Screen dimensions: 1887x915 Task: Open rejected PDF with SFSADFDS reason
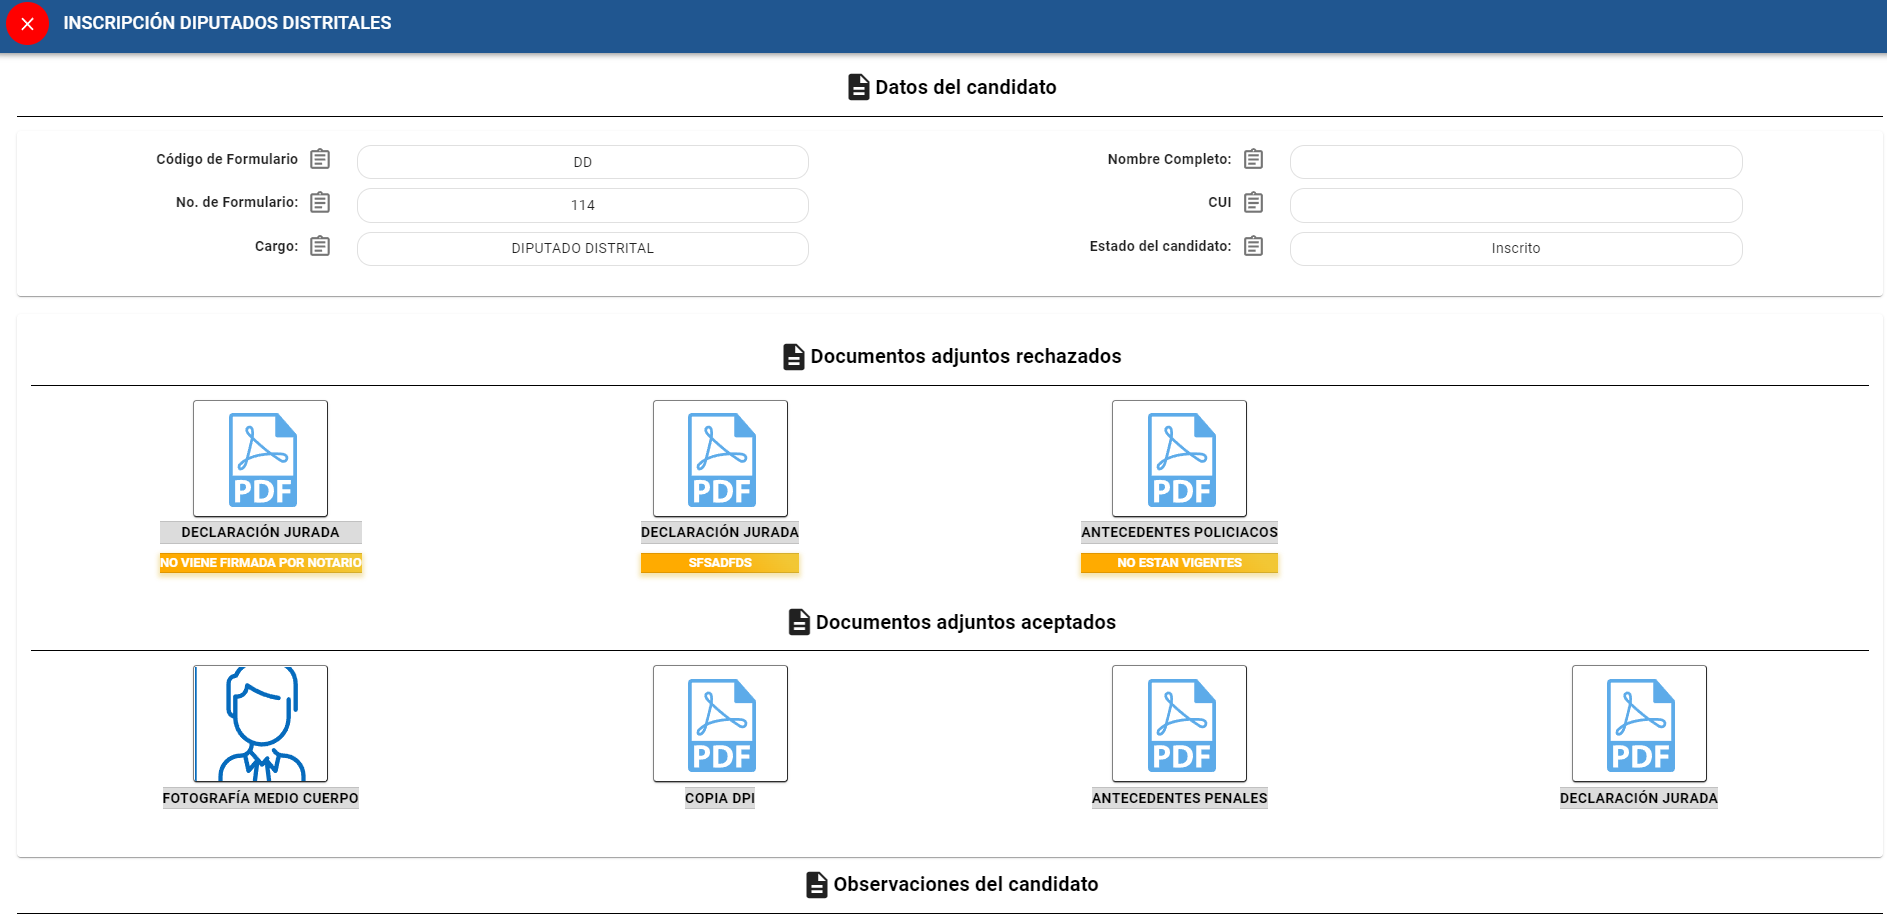[720, 459]
